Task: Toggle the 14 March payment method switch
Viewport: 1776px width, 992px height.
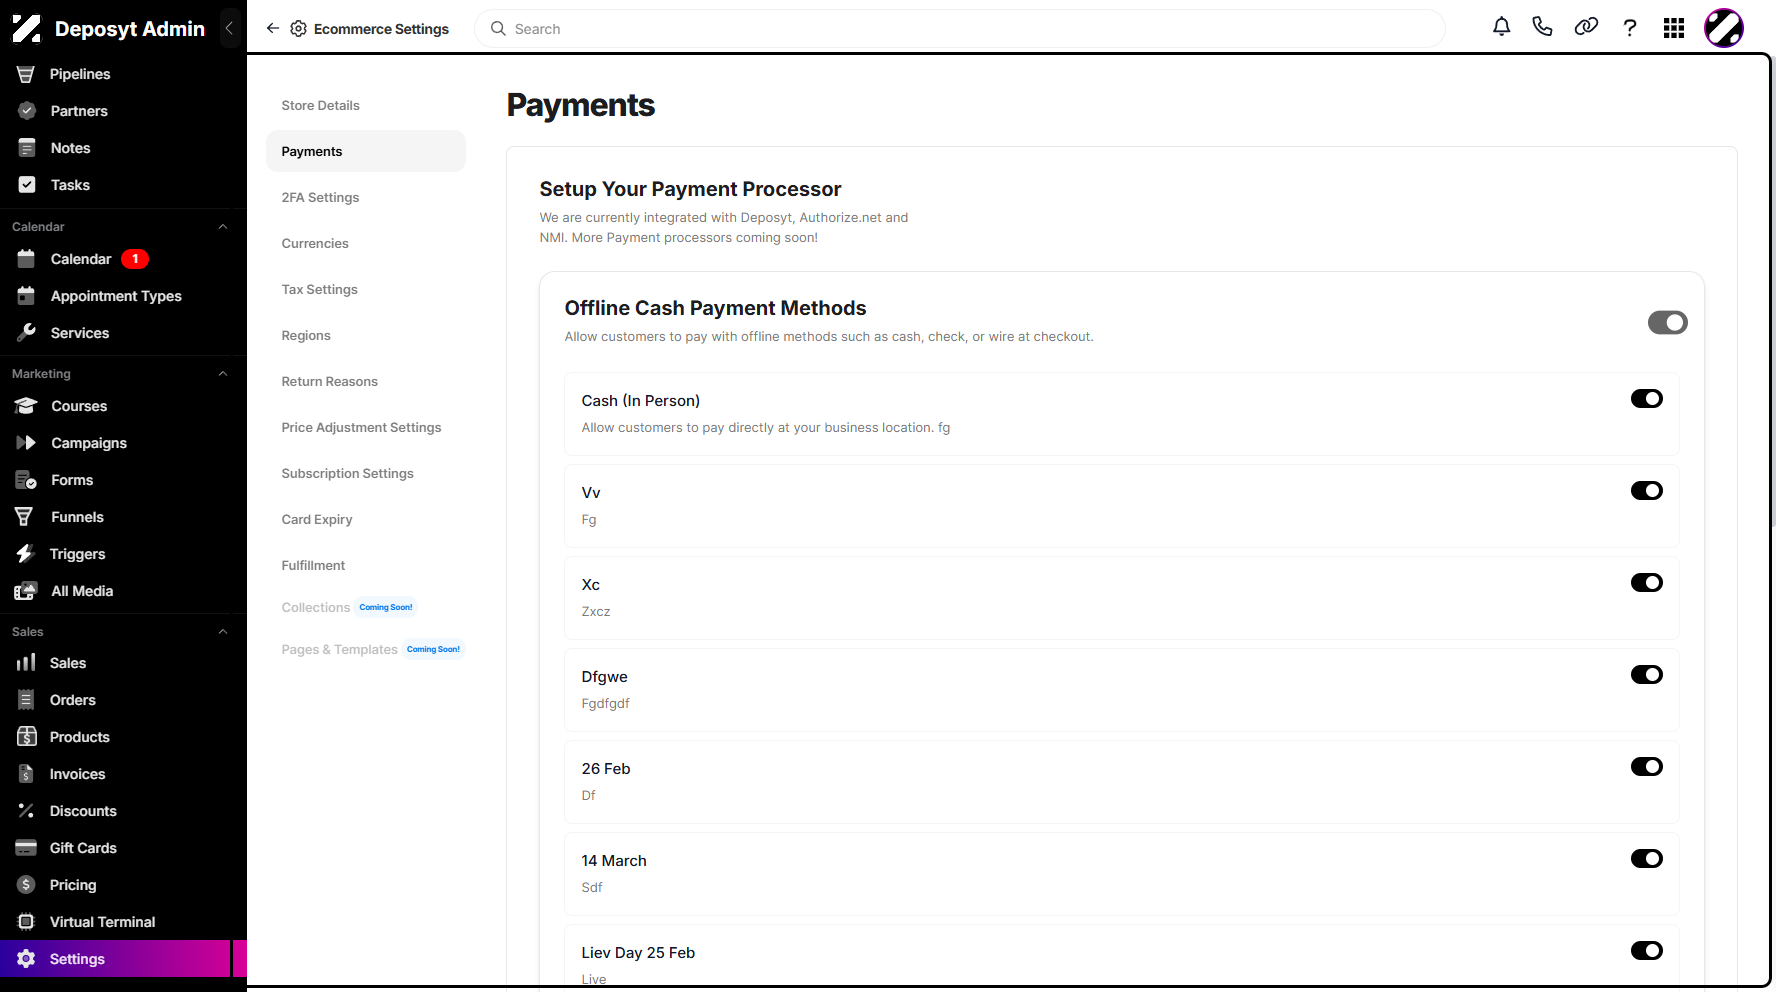Action: pyautogui.click(x=1646, y=859)
